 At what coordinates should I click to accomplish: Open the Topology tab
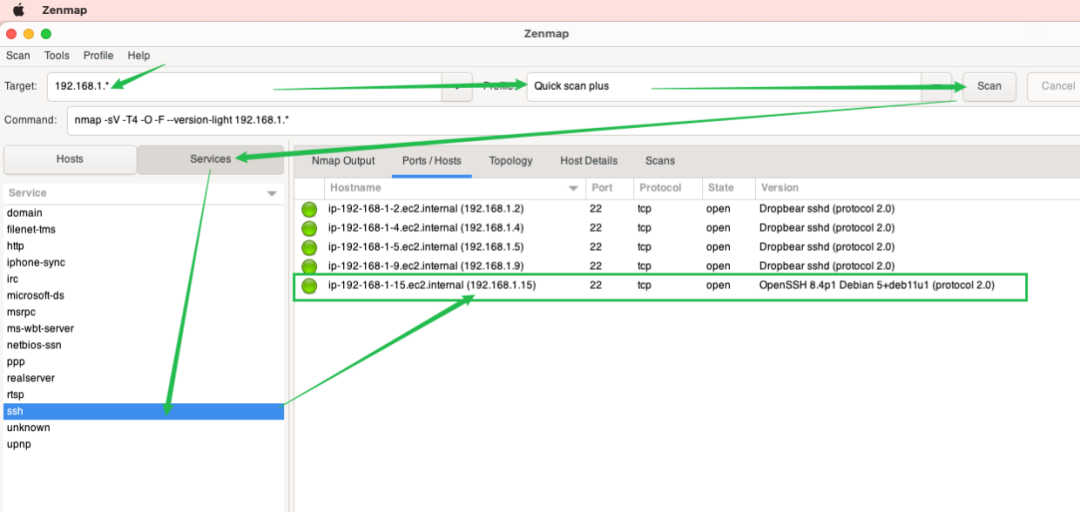click(510, 161)
